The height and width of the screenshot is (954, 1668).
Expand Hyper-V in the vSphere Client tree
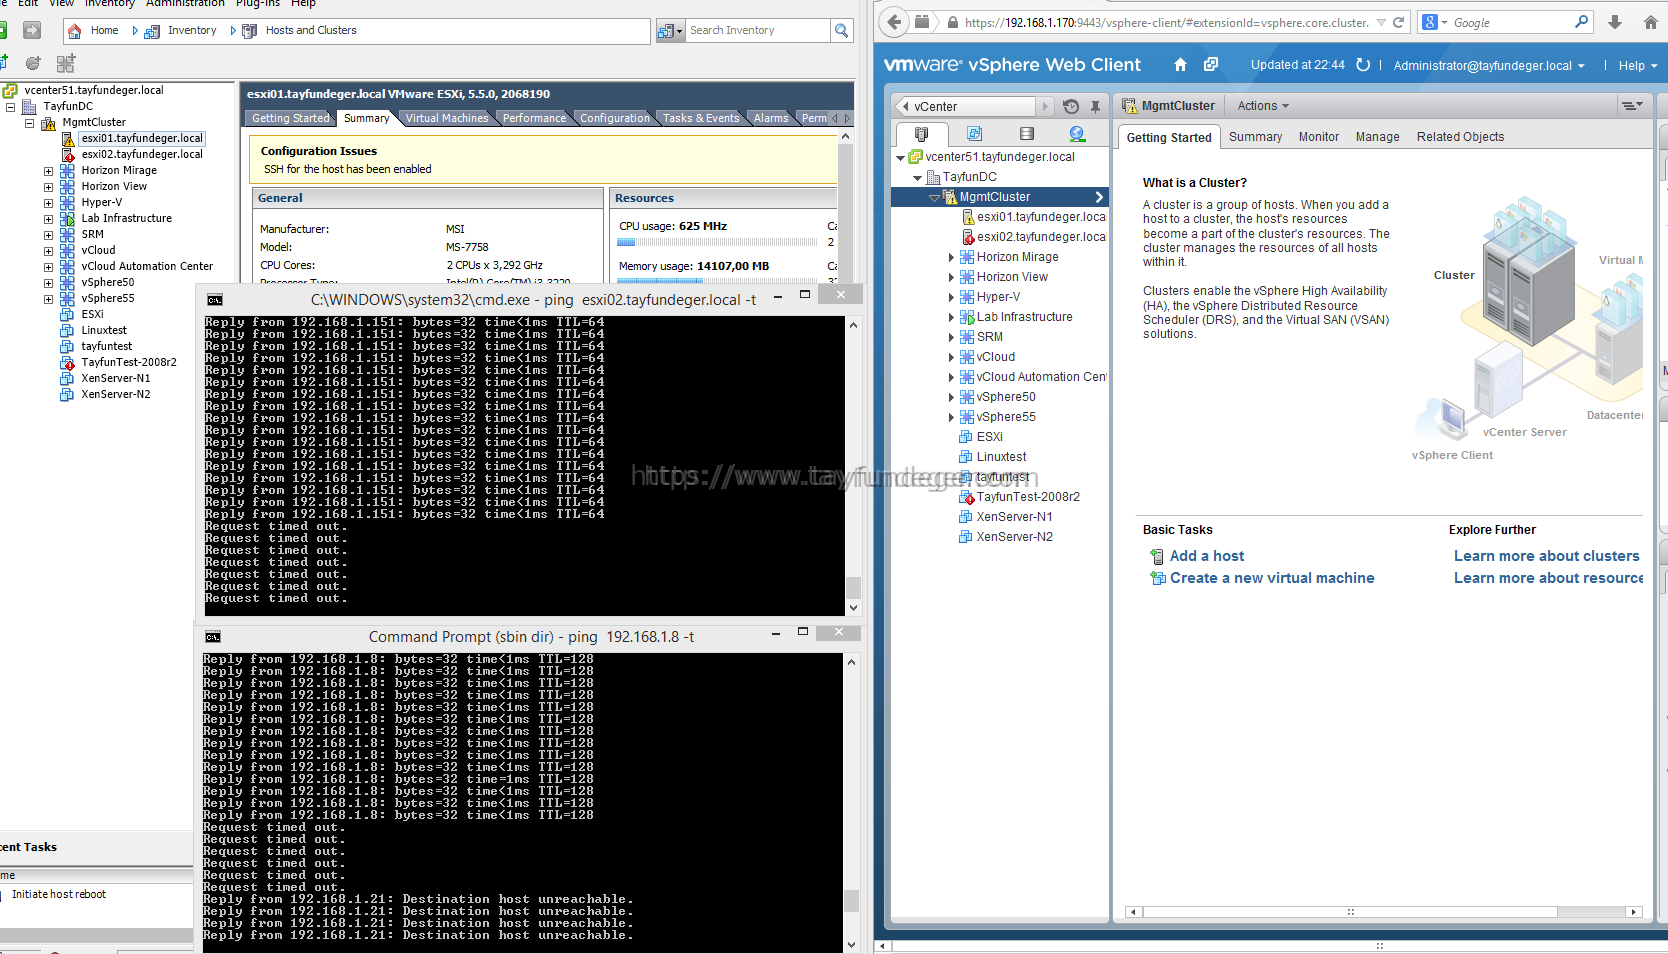pos(48,203)
